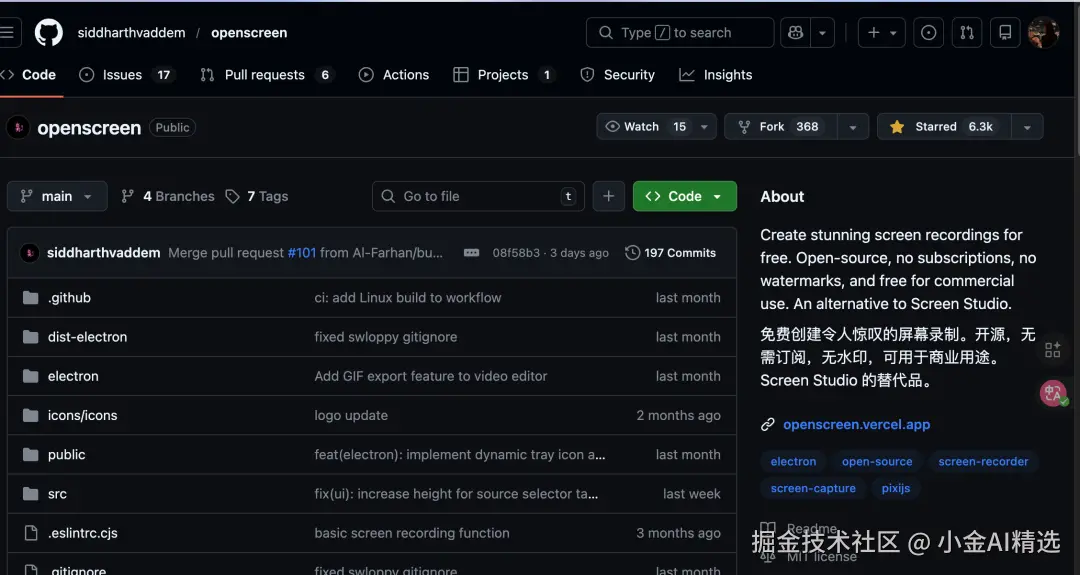This screenshot has width=1080, height=575.
Task: Switch to the Projects tab
Action: tap(504, 74)
